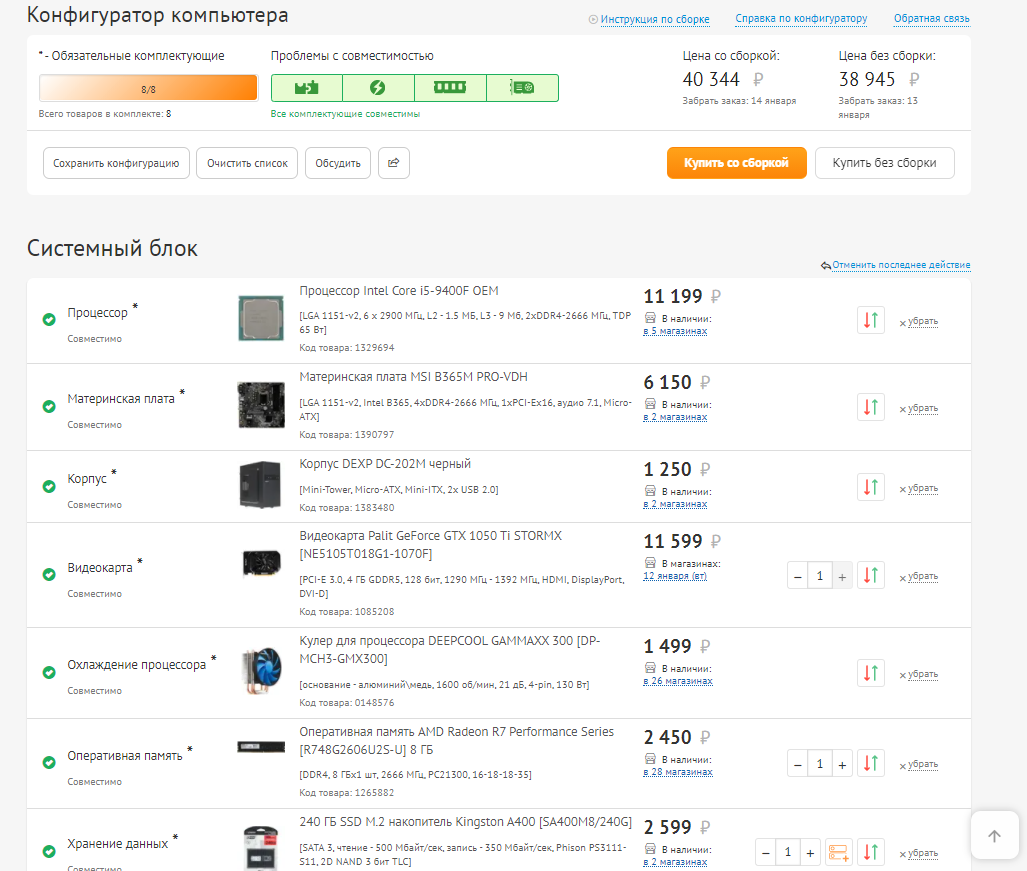
Task: Replace the Kingston SSD using swap arrows
Action: [x=870, y=852]
